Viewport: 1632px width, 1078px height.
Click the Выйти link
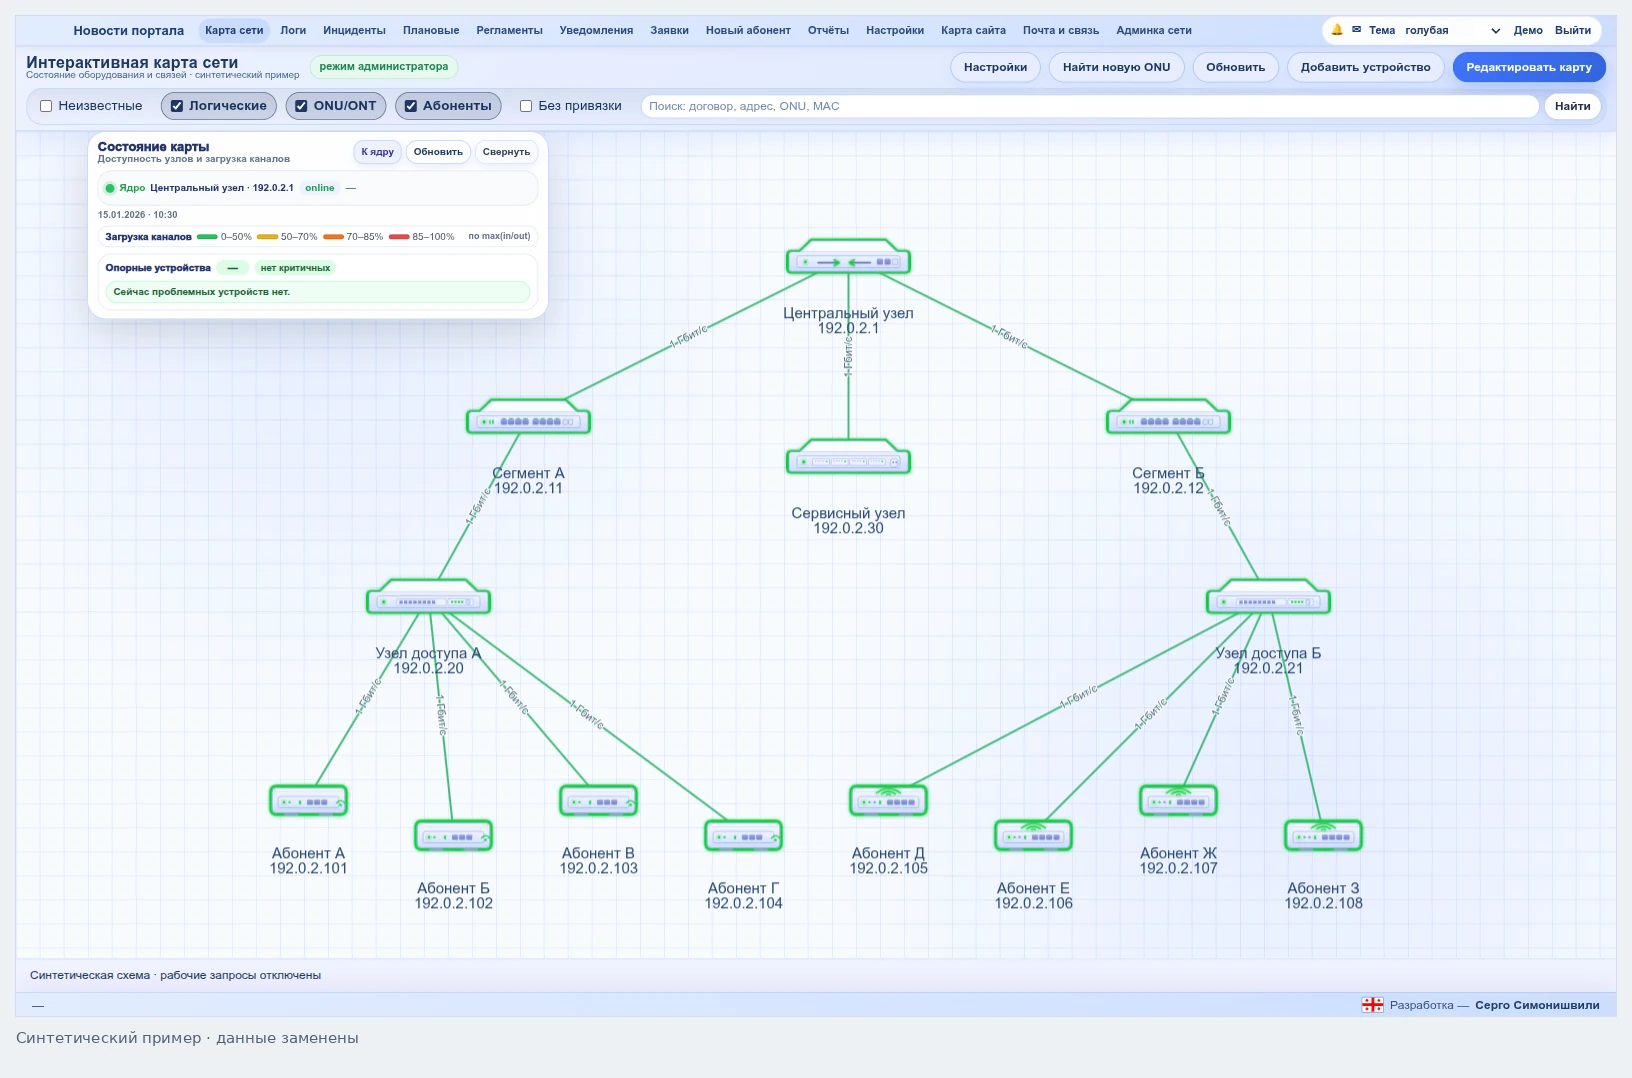[1572, 30]
